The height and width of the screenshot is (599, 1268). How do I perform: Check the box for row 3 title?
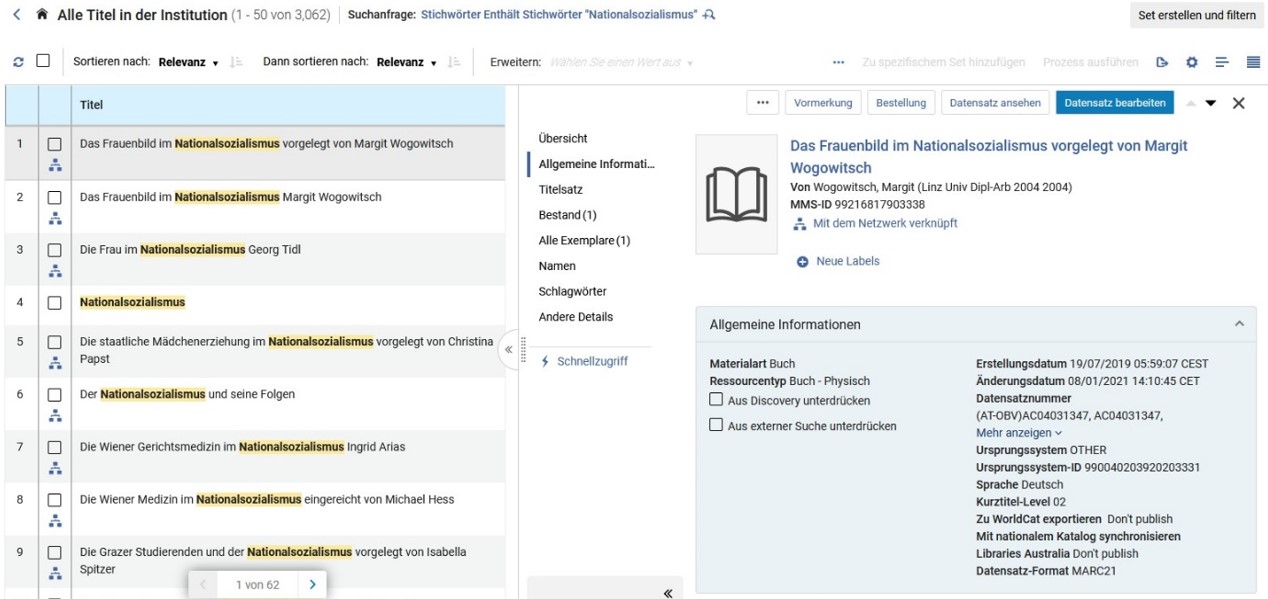pos(55,250)
